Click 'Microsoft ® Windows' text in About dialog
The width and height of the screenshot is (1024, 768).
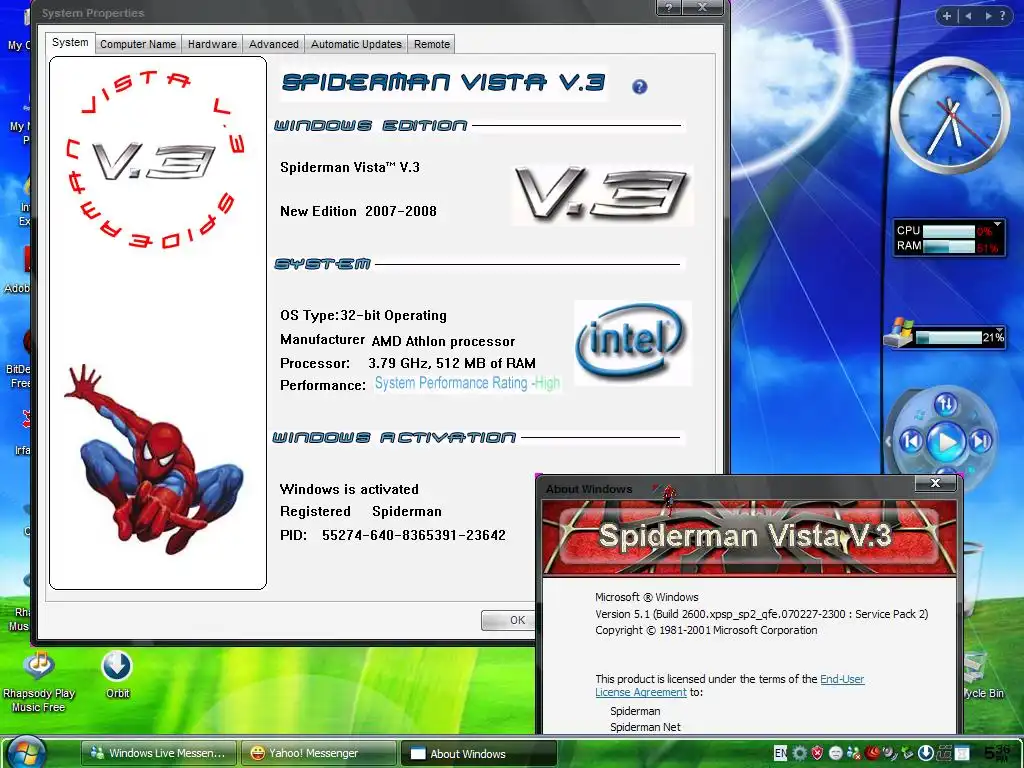[x=647, y=597]
